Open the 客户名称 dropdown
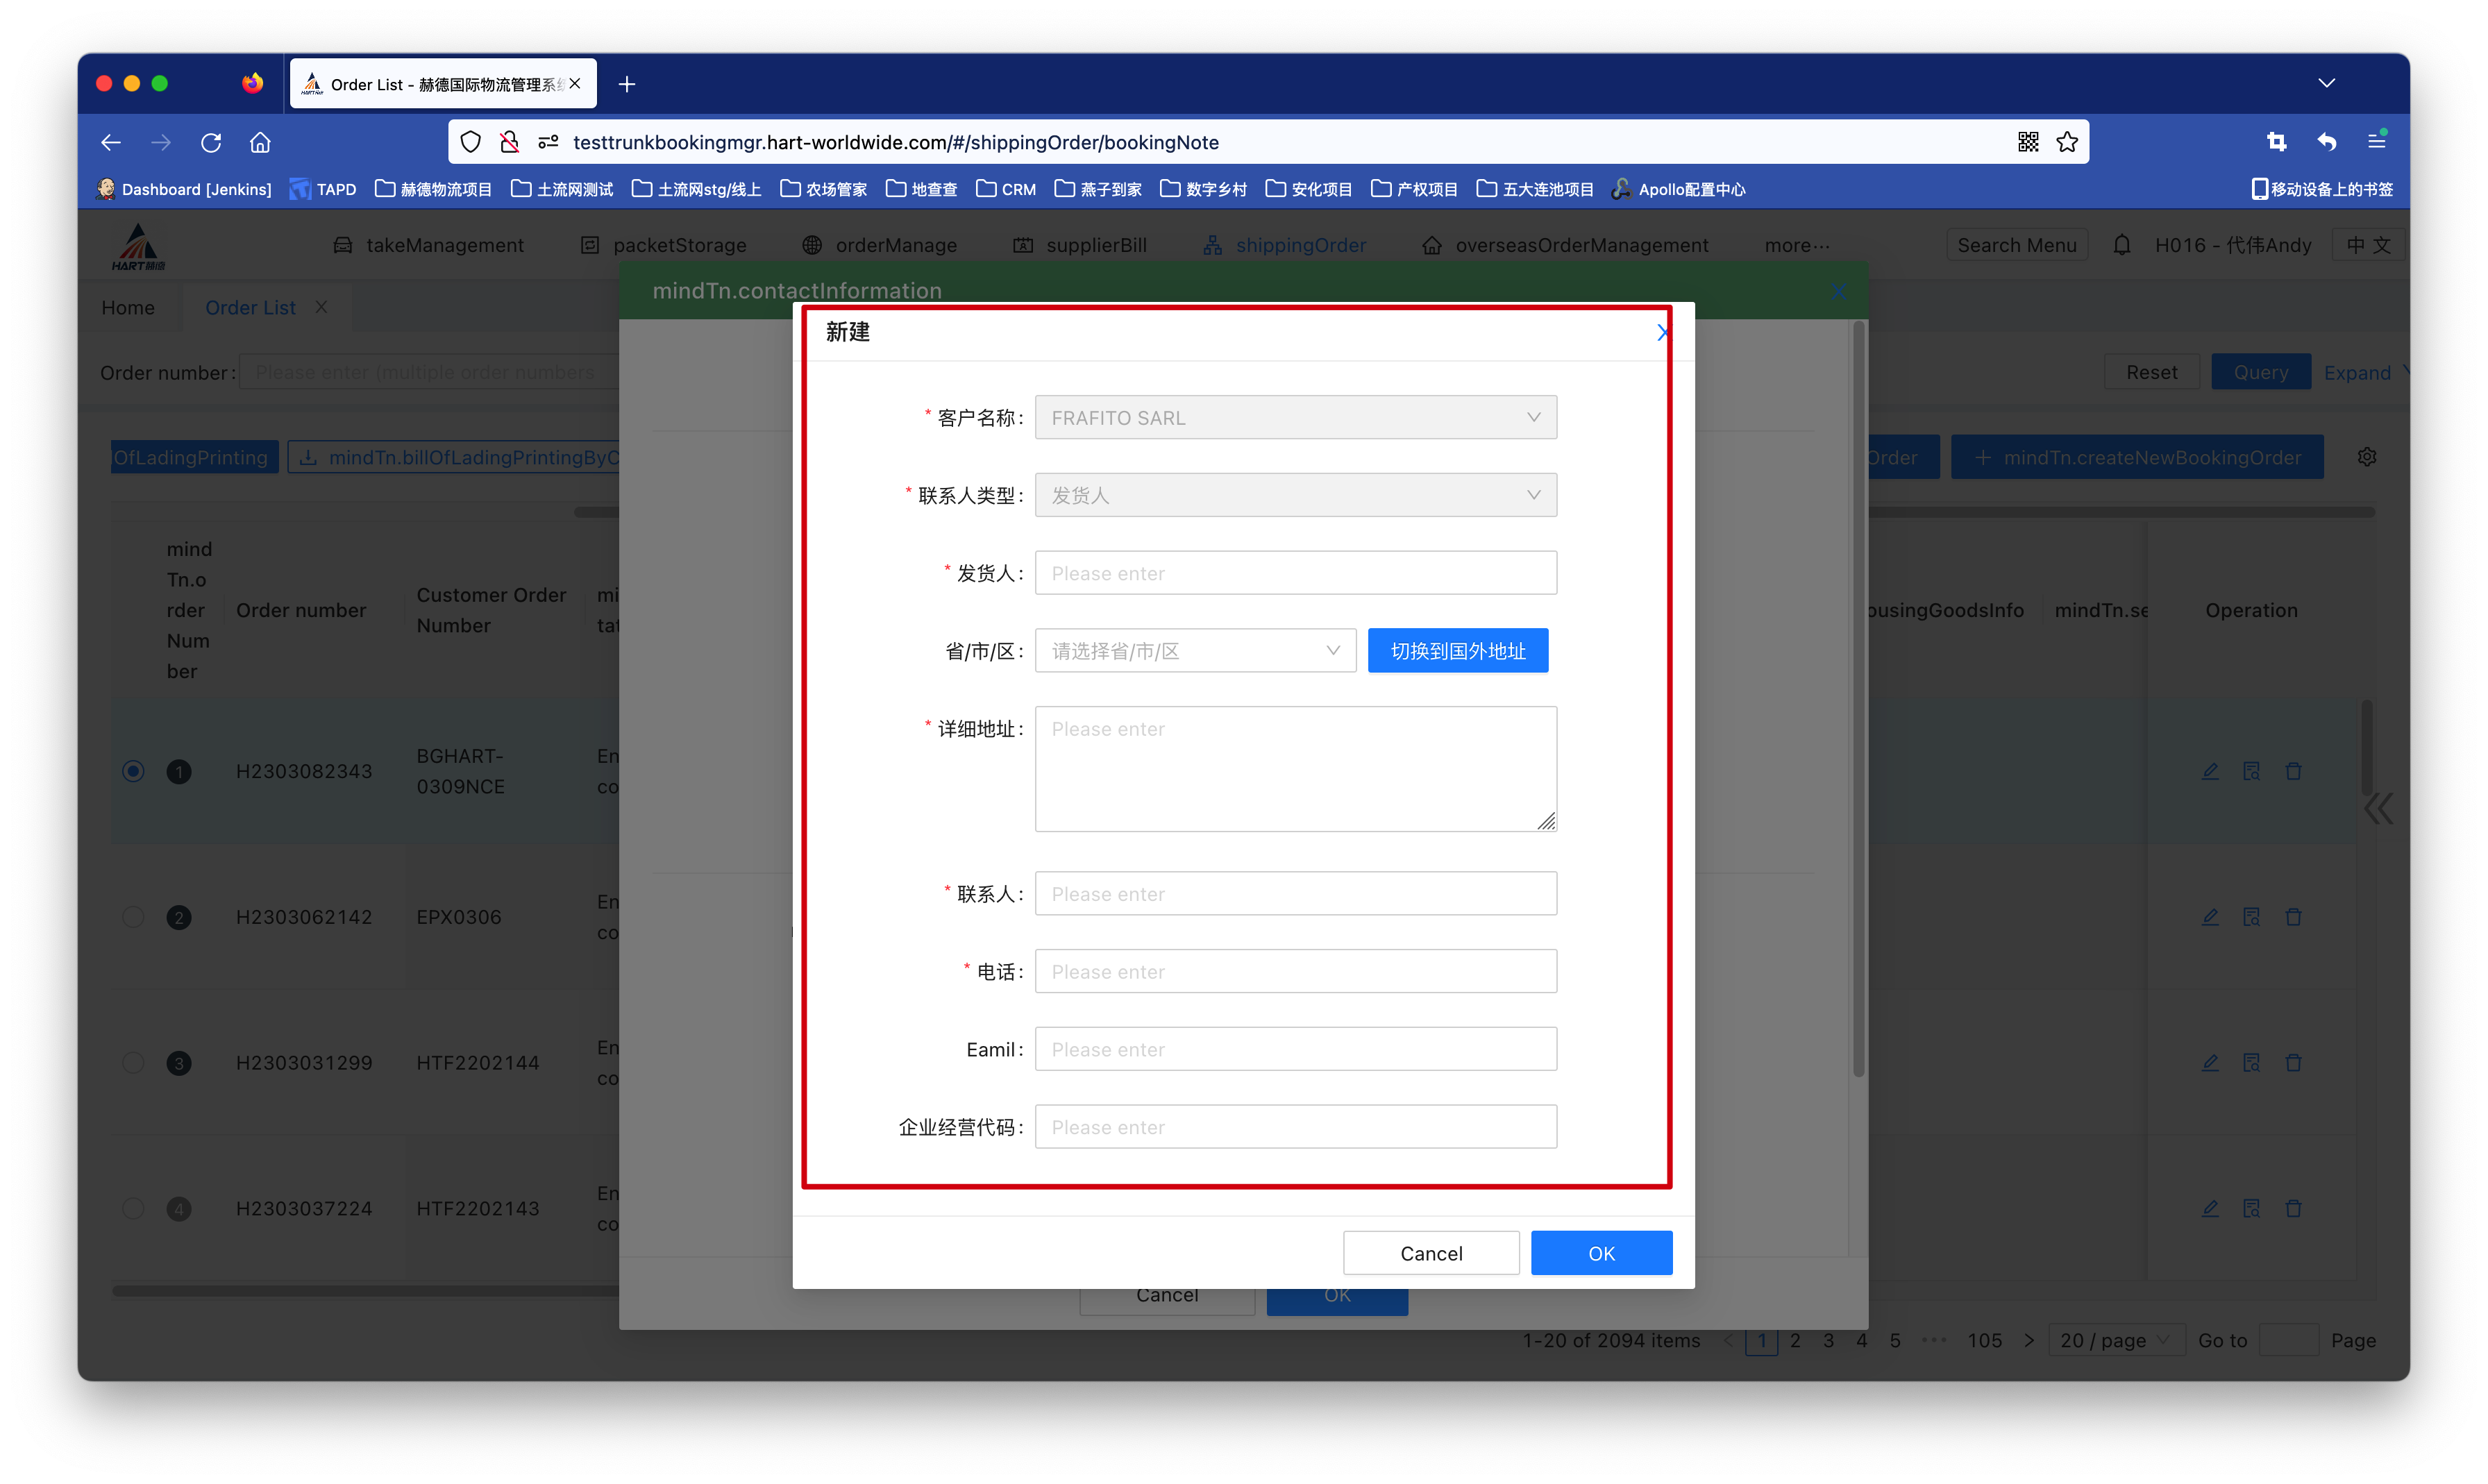Screen dimensions: 2488x1484 point(1295,418)
